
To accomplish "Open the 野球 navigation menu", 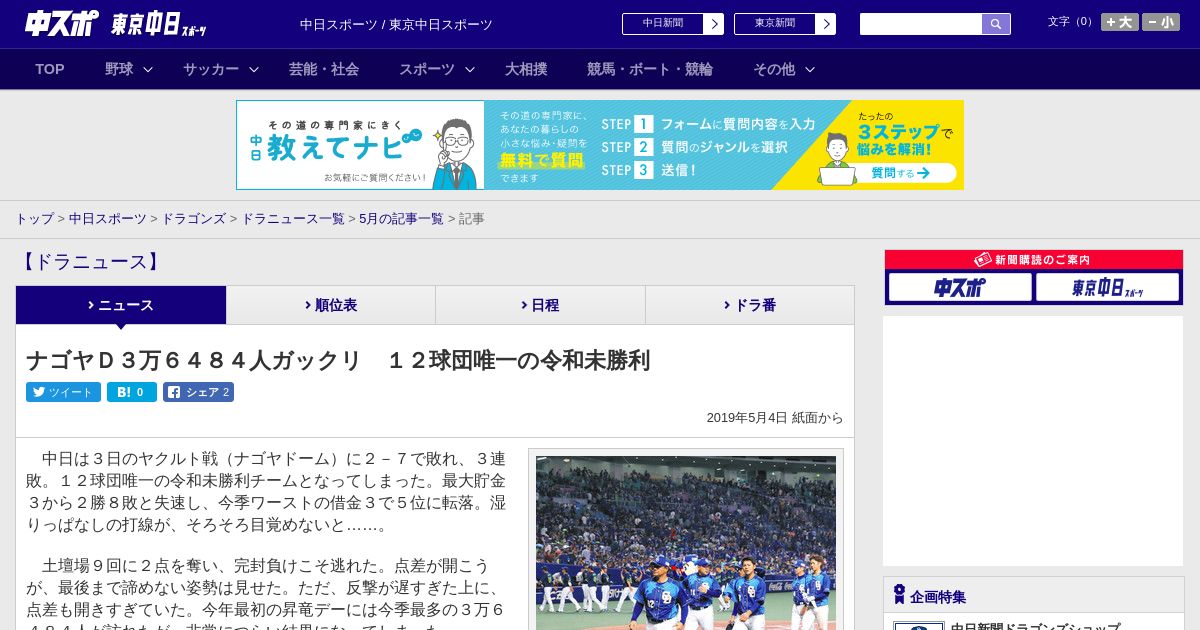I will pyautogui.click(x=119, y=69).
